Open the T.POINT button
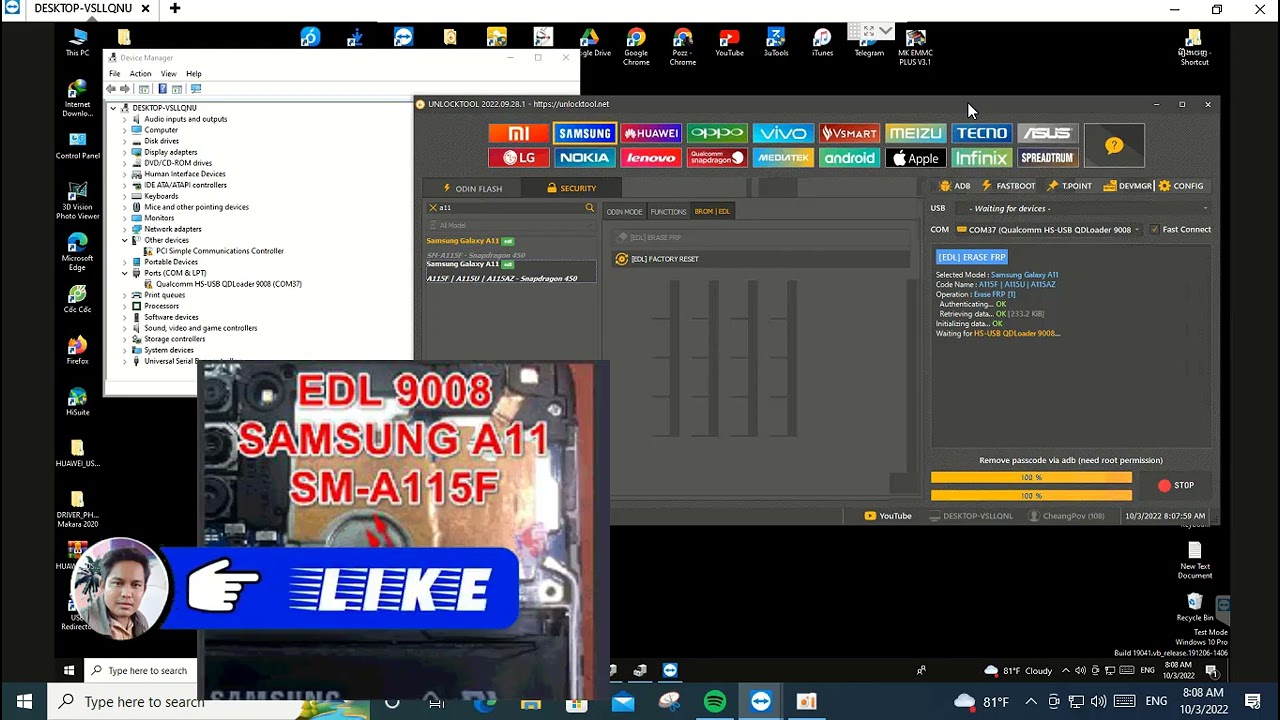Image resolution: width=1280 pixels, height=720 pixels. point(1069,186)
